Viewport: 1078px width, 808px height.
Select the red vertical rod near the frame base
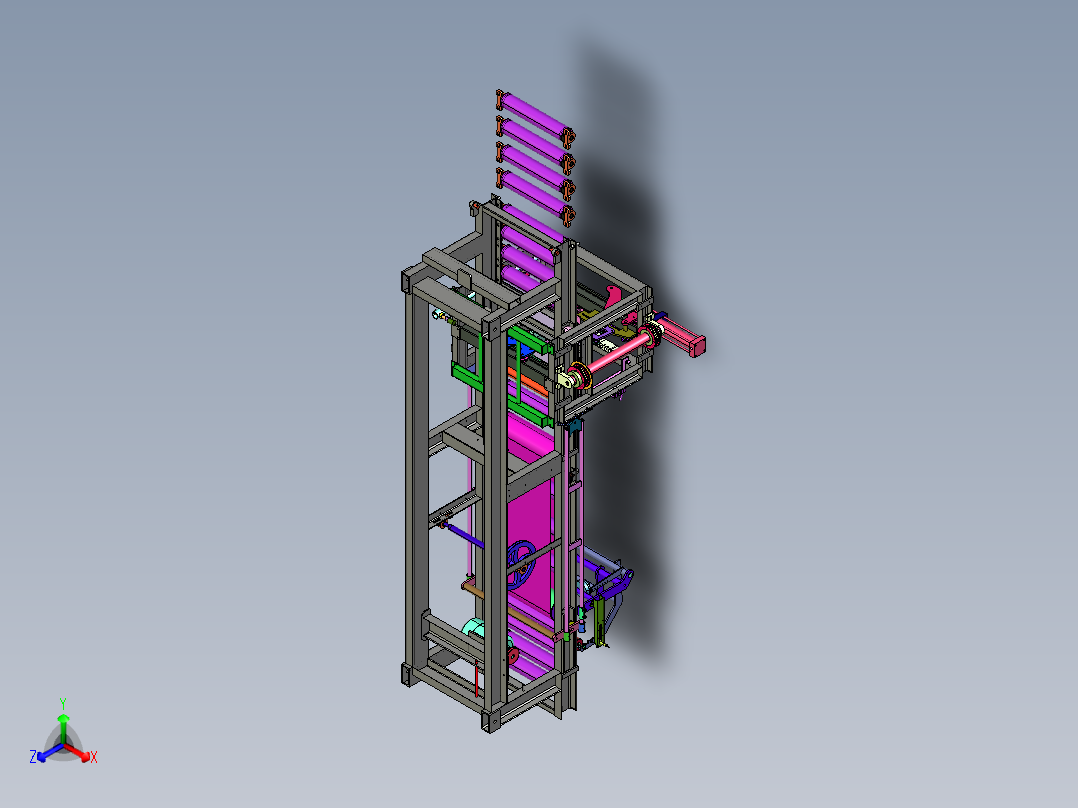[476, 679]
